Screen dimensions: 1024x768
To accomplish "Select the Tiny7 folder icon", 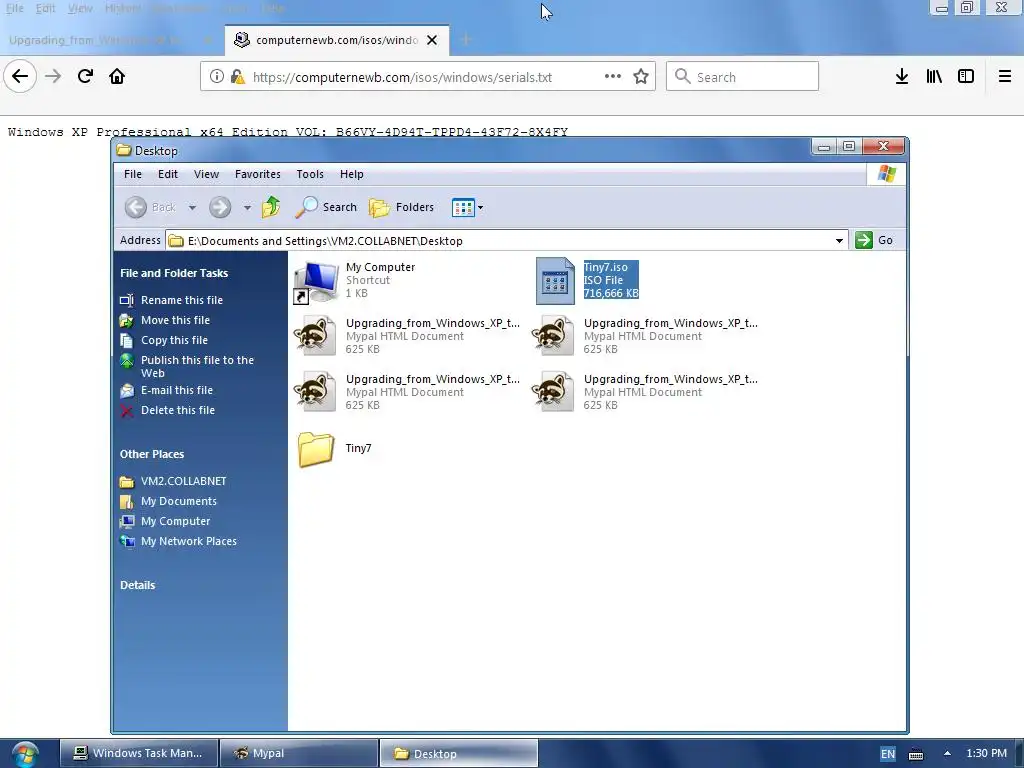I will tap(316, 449).
